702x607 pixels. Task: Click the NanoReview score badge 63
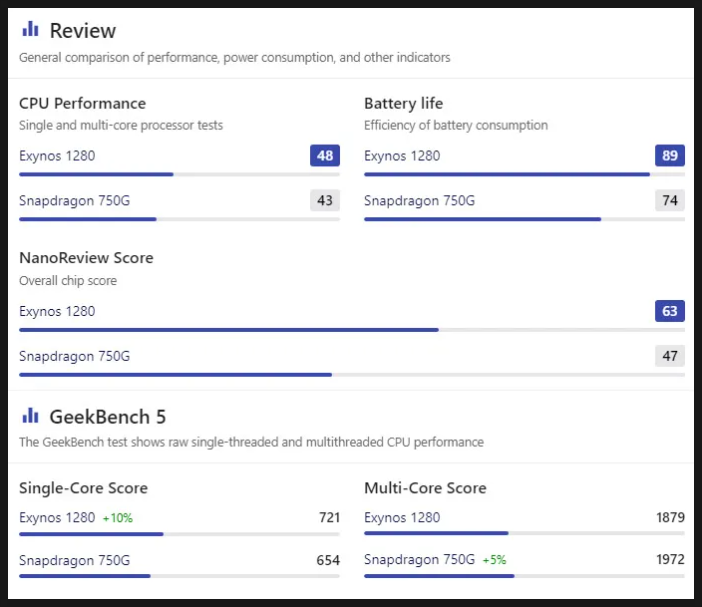tap(670, 311)
